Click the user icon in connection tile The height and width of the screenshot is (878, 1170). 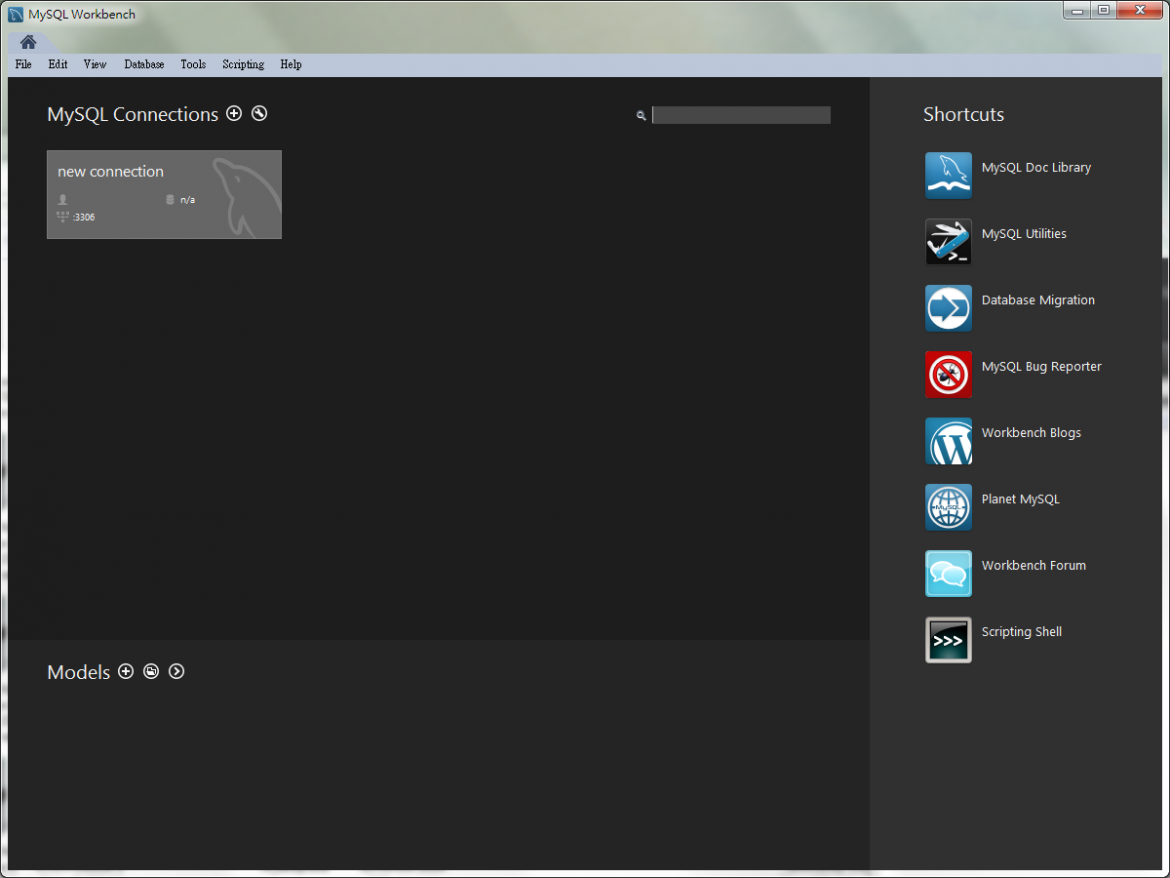click(63, 199)
